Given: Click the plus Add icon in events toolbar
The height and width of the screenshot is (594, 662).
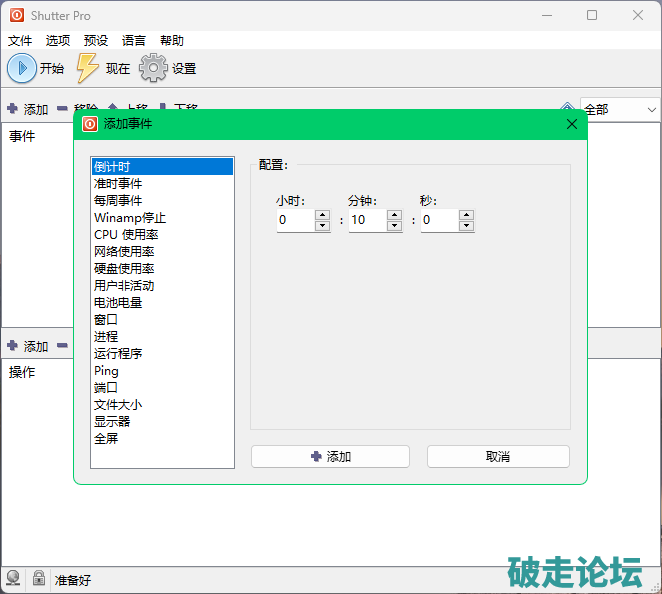Looking at the screenshot, I should (12, 109).
